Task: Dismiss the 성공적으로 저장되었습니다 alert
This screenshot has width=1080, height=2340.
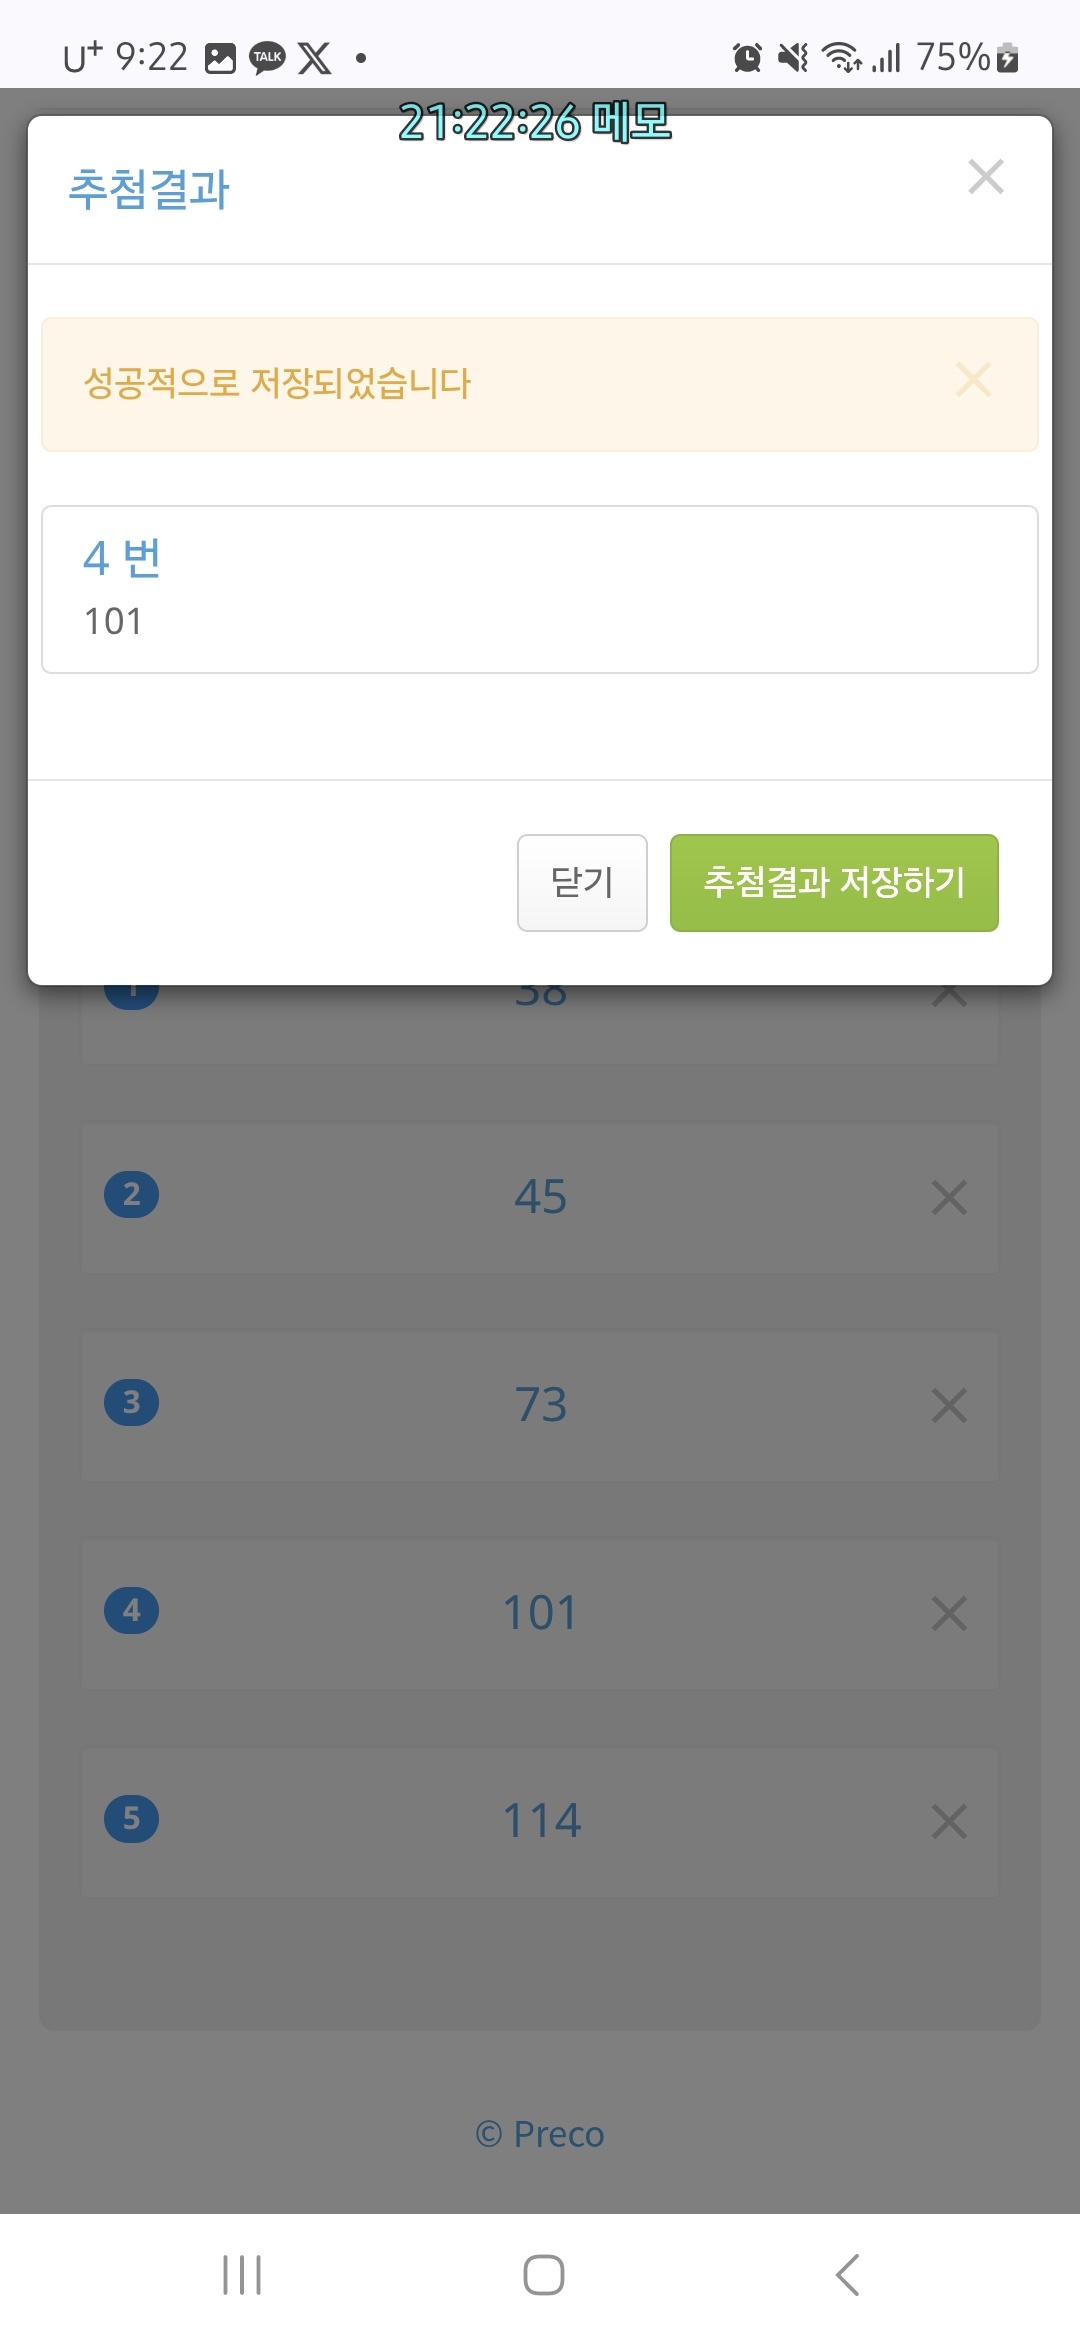Action: [972, 380]
